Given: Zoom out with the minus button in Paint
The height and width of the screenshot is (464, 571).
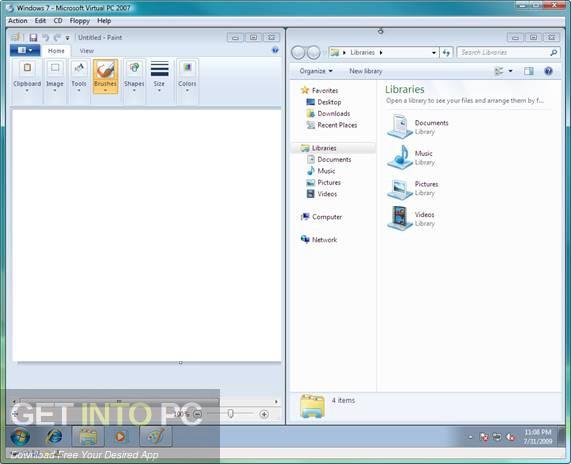Looking at the screenshot, I should point(198,414).
